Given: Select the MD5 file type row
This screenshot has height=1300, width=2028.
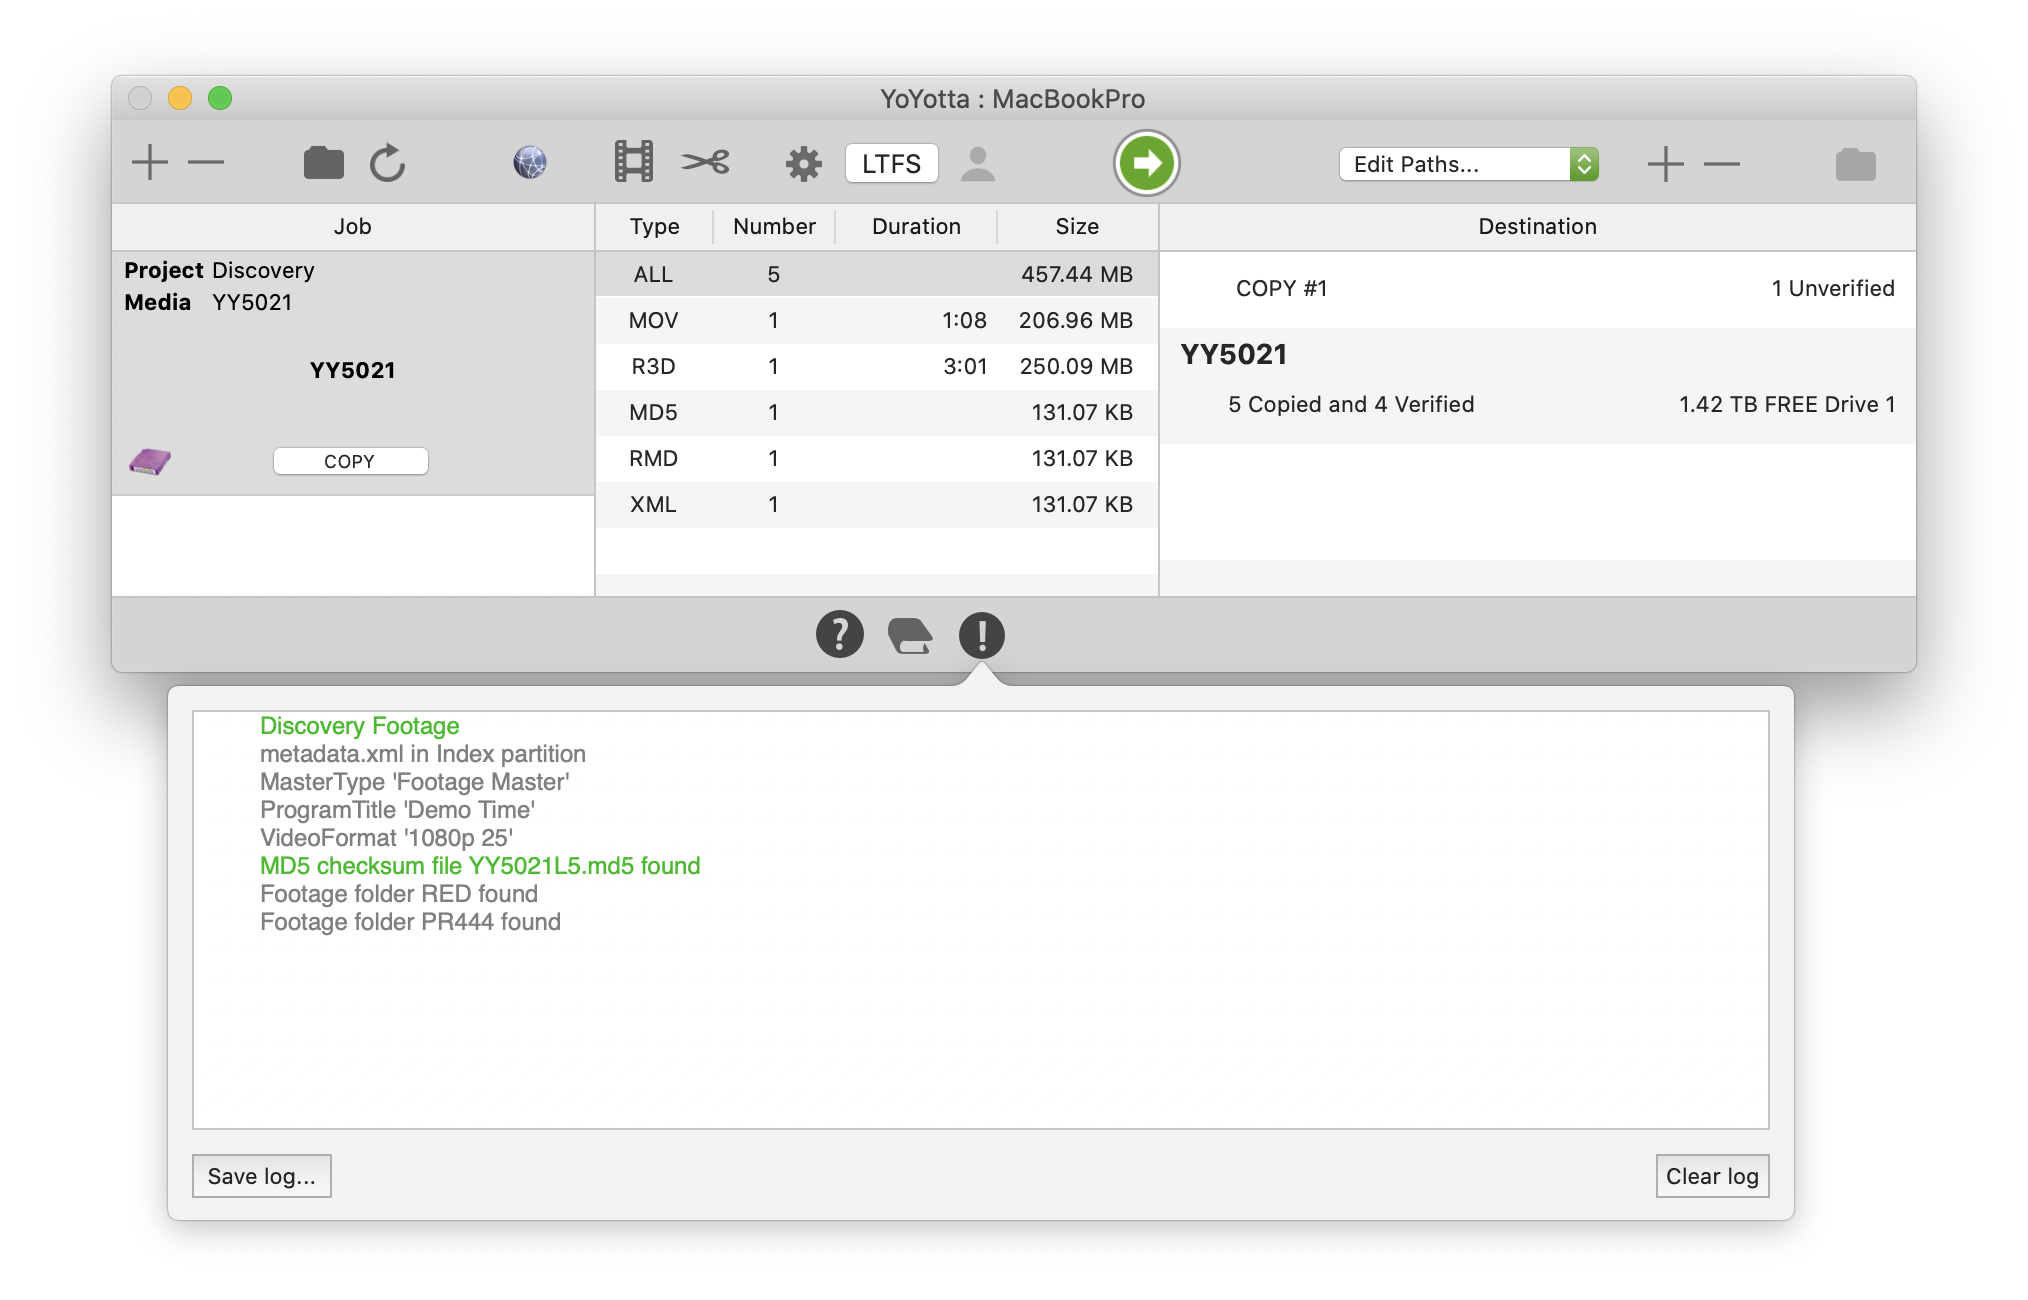Looking at the screenshot, I should [877, 412].
